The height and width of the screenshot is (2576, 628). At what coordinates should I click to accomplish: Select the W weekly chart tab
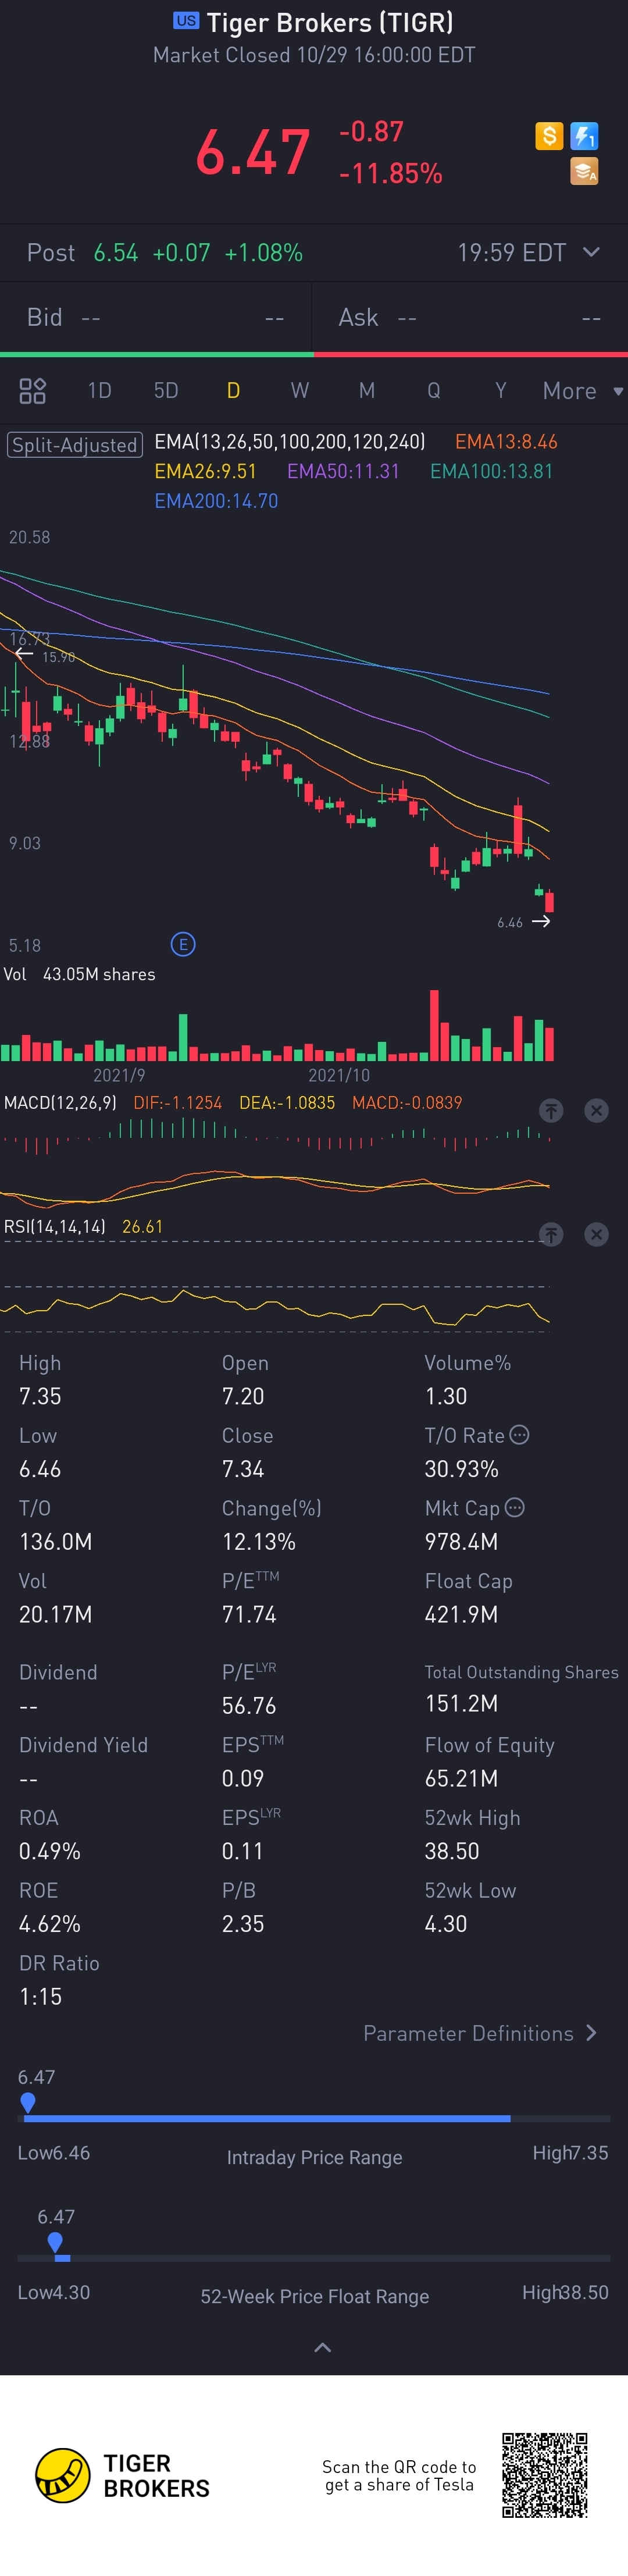pos(300,391)
